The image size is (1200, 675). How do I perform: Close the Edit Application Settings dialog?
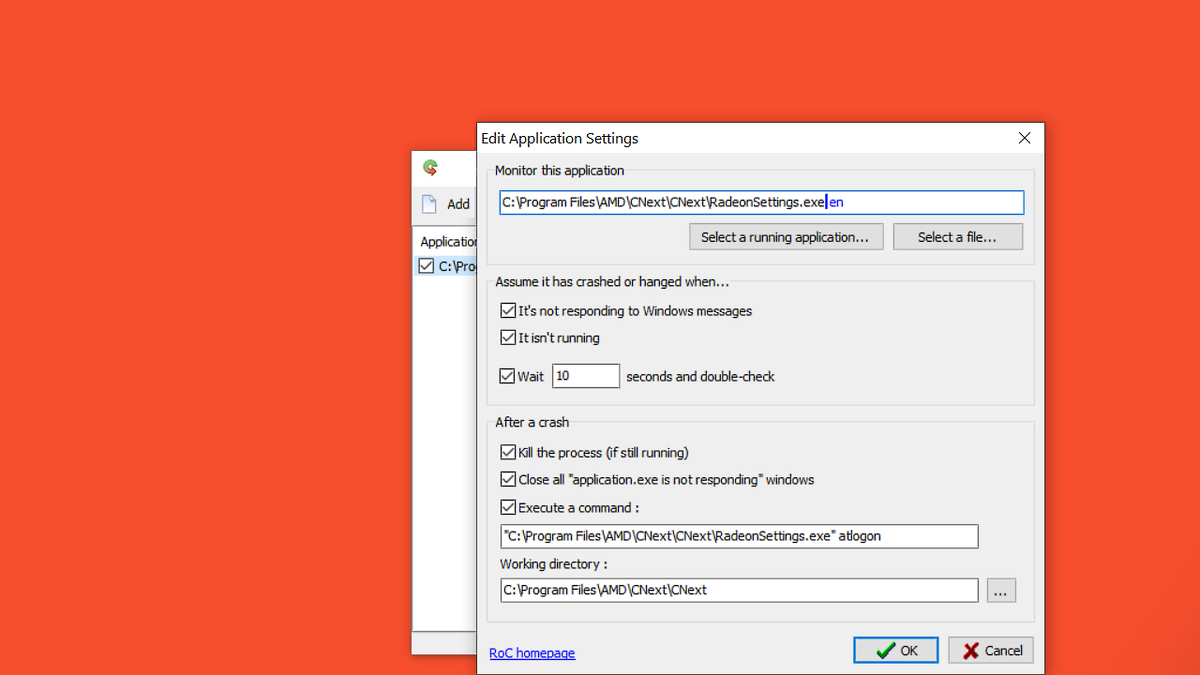pyautogui.click(x=1024, y=138)
